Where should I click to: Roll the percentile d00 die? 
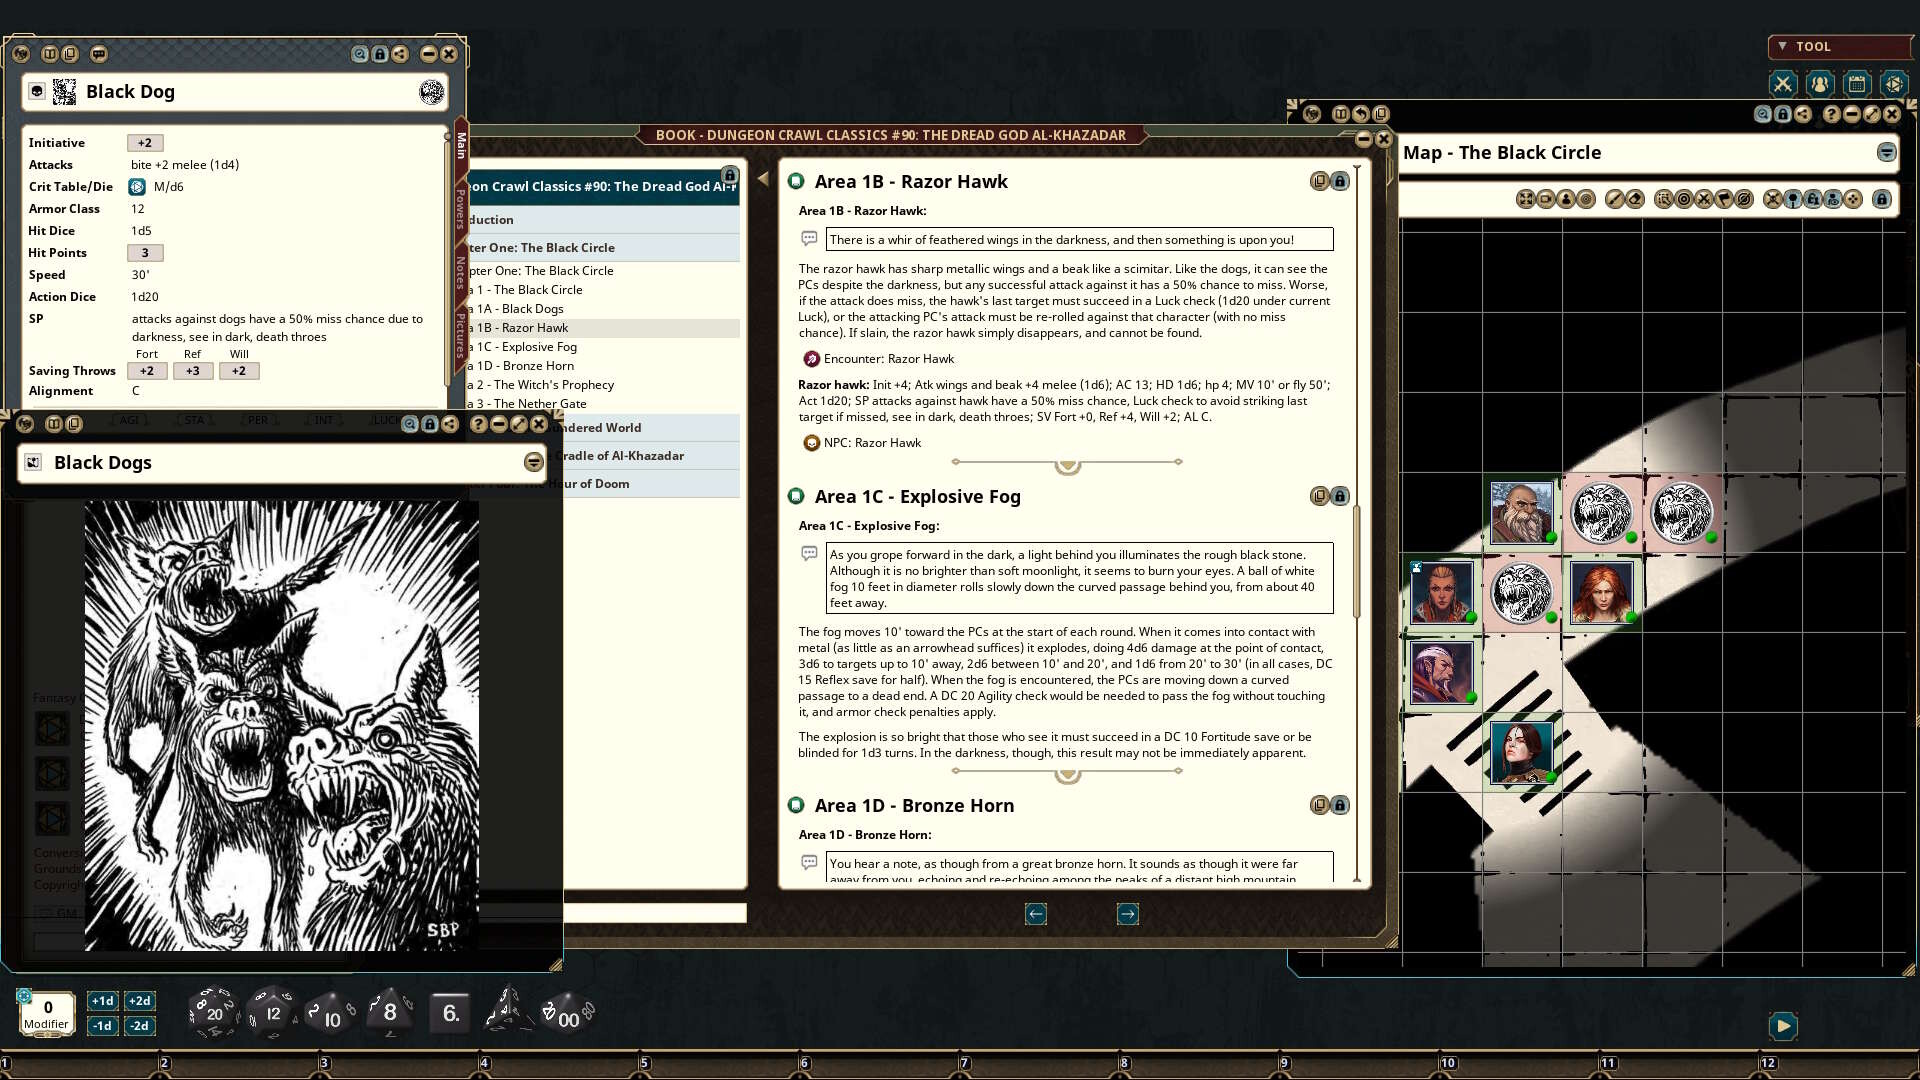pos(567,1014)
